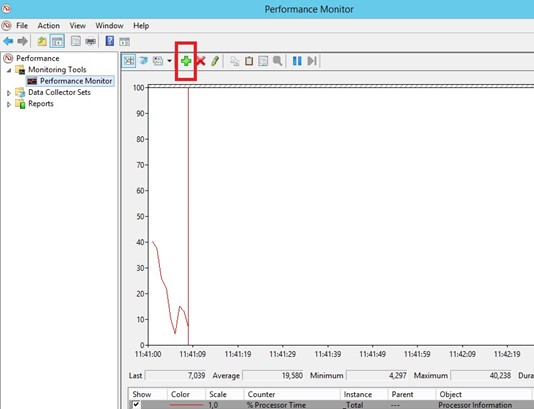Click the View Current Activity icon
534x409 pixels.
pos(129,61)
